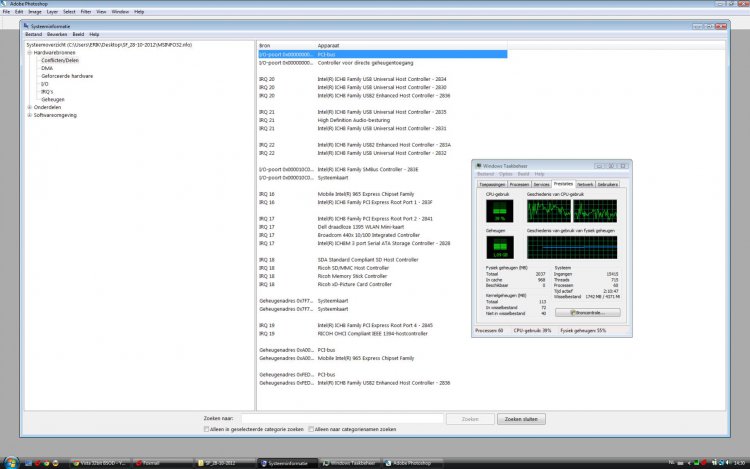750x469 pixels.
Task: Expand the Onderdelen tree node
Action: (x=30, y=108)
